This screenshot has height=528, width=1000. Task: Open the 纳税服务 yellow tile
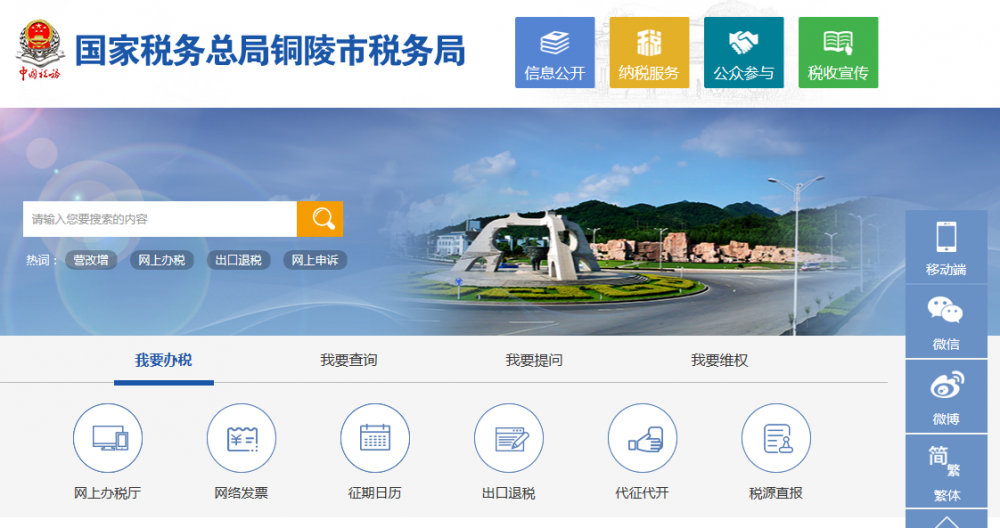[x=649, y=52]
